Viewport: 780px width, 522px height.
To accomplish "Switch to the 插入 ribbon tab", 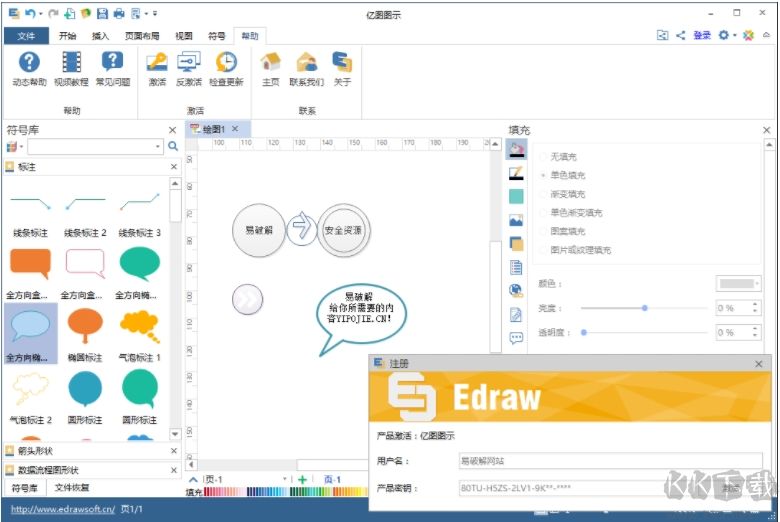I will point(100,36).
